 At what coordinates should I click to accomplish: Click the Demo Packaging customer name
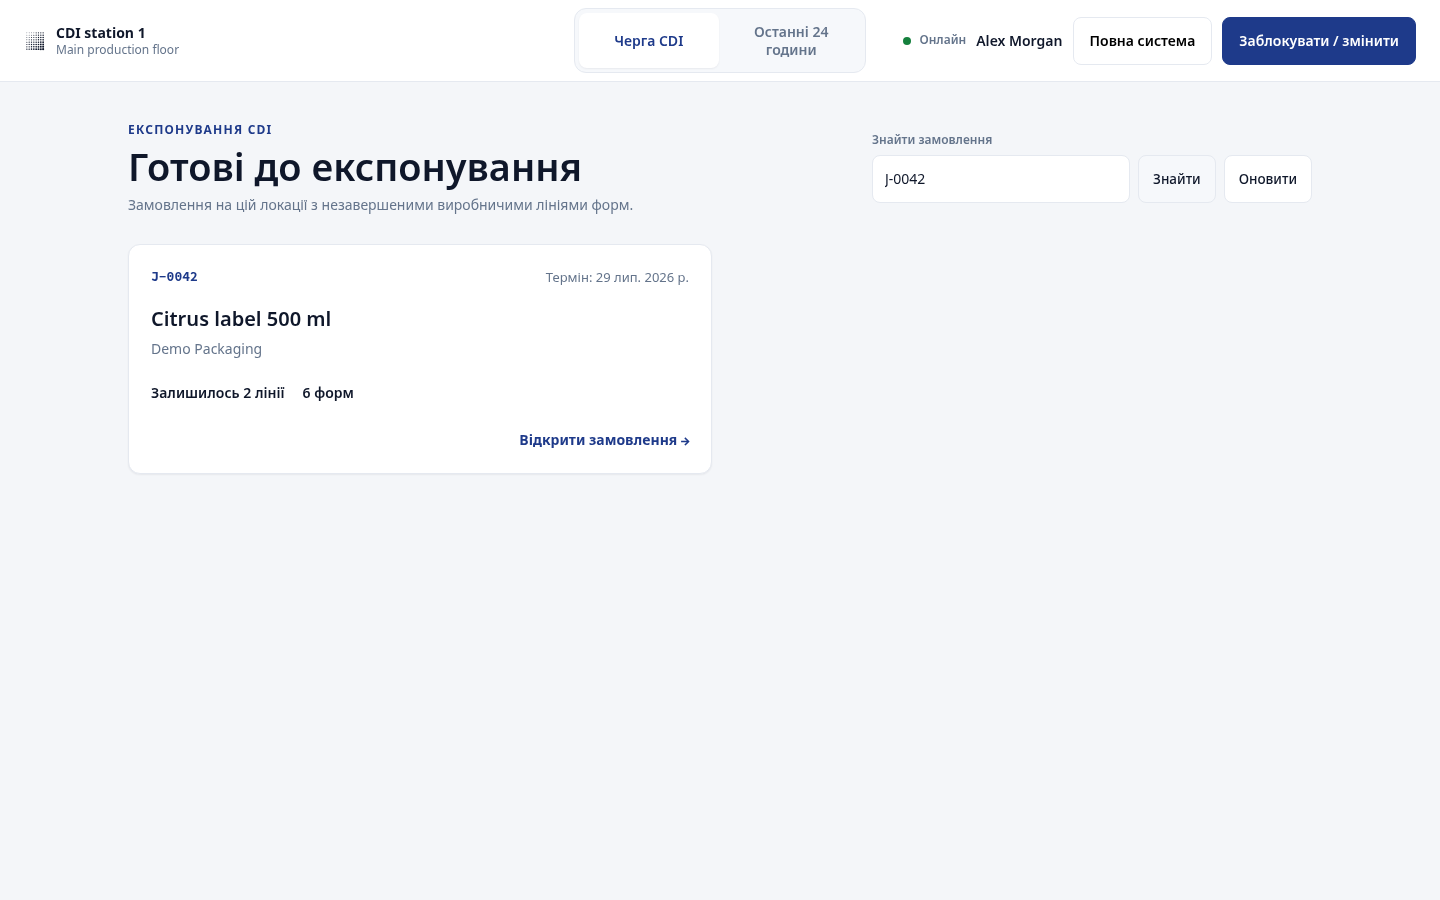tap(206, 349)
